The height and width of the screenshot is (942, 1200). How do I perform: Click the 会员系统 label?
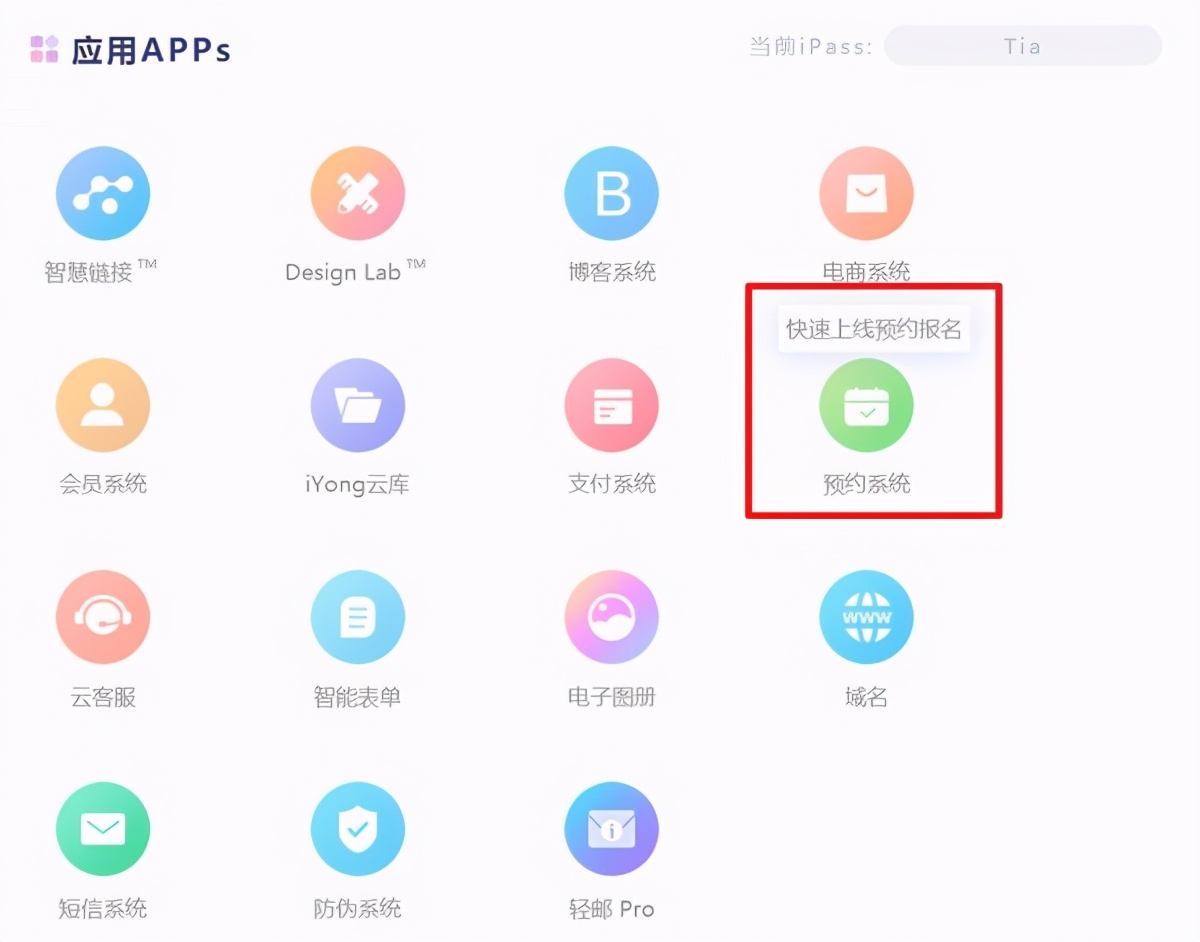pos(103,484)
